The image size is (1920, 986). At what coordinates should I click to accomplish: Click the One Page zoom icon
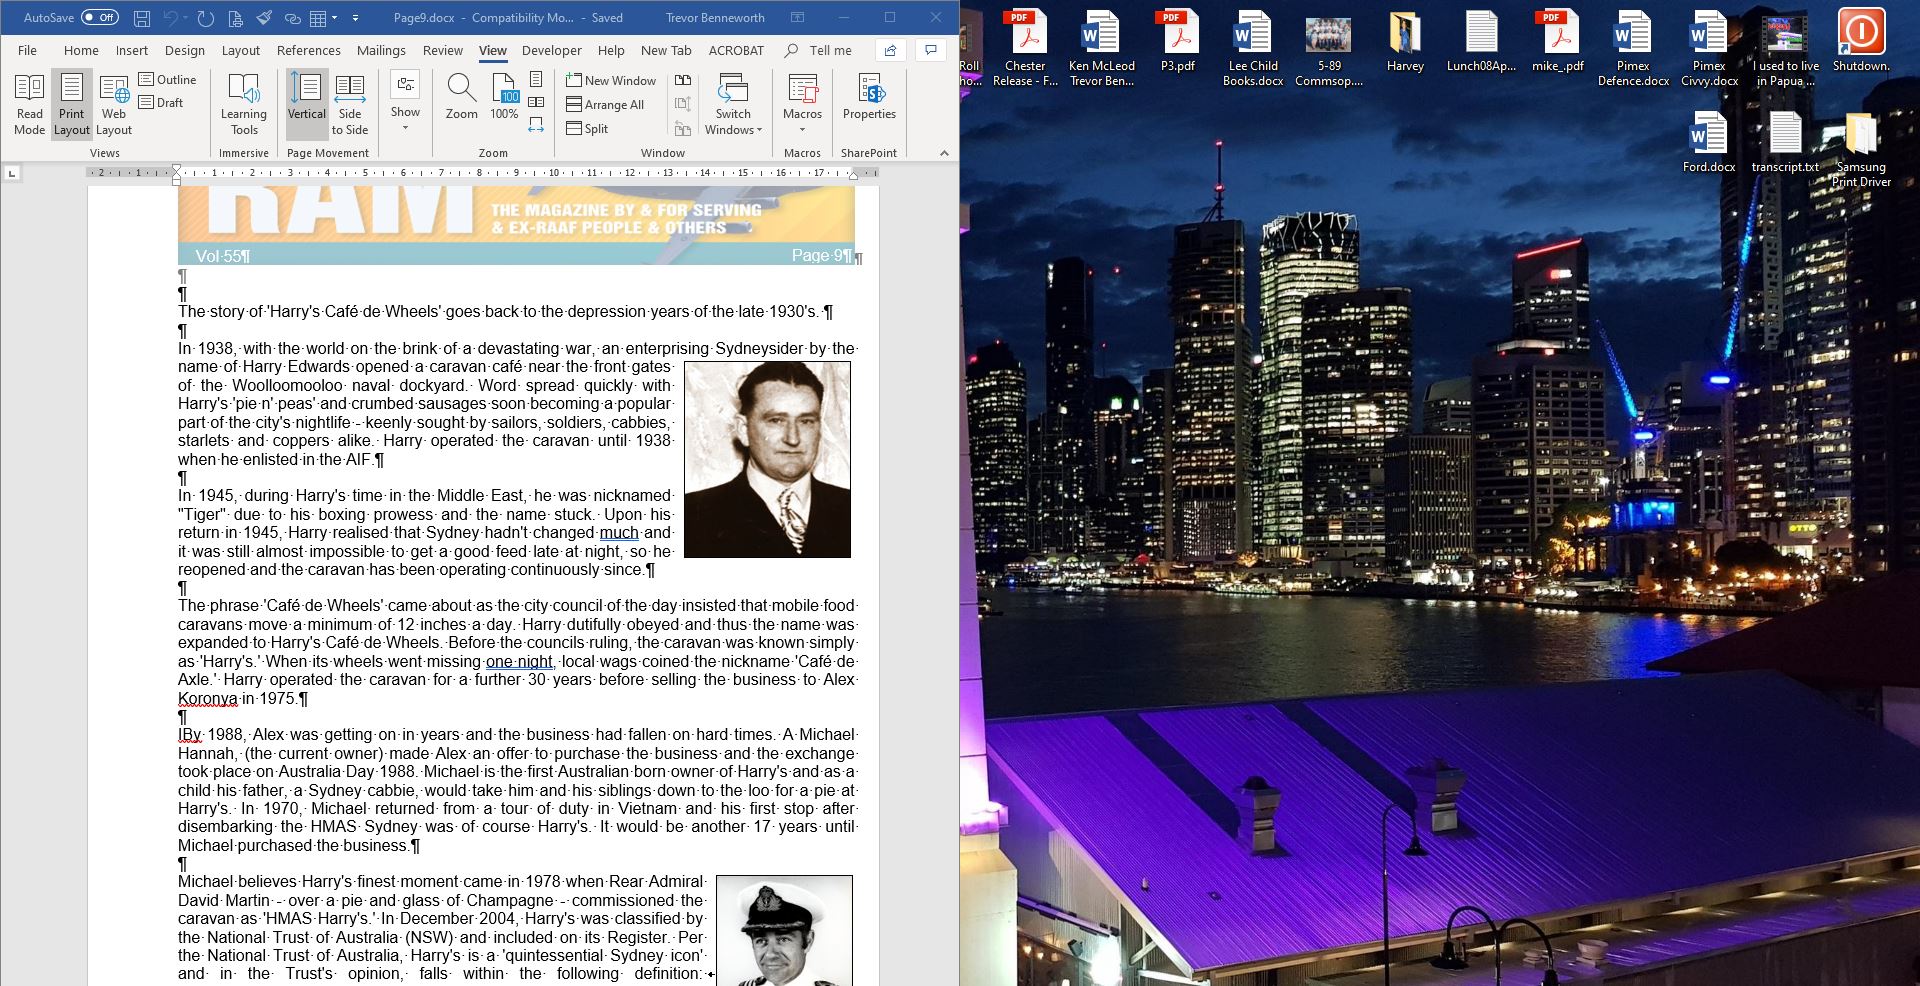click(x=537, y=79)
